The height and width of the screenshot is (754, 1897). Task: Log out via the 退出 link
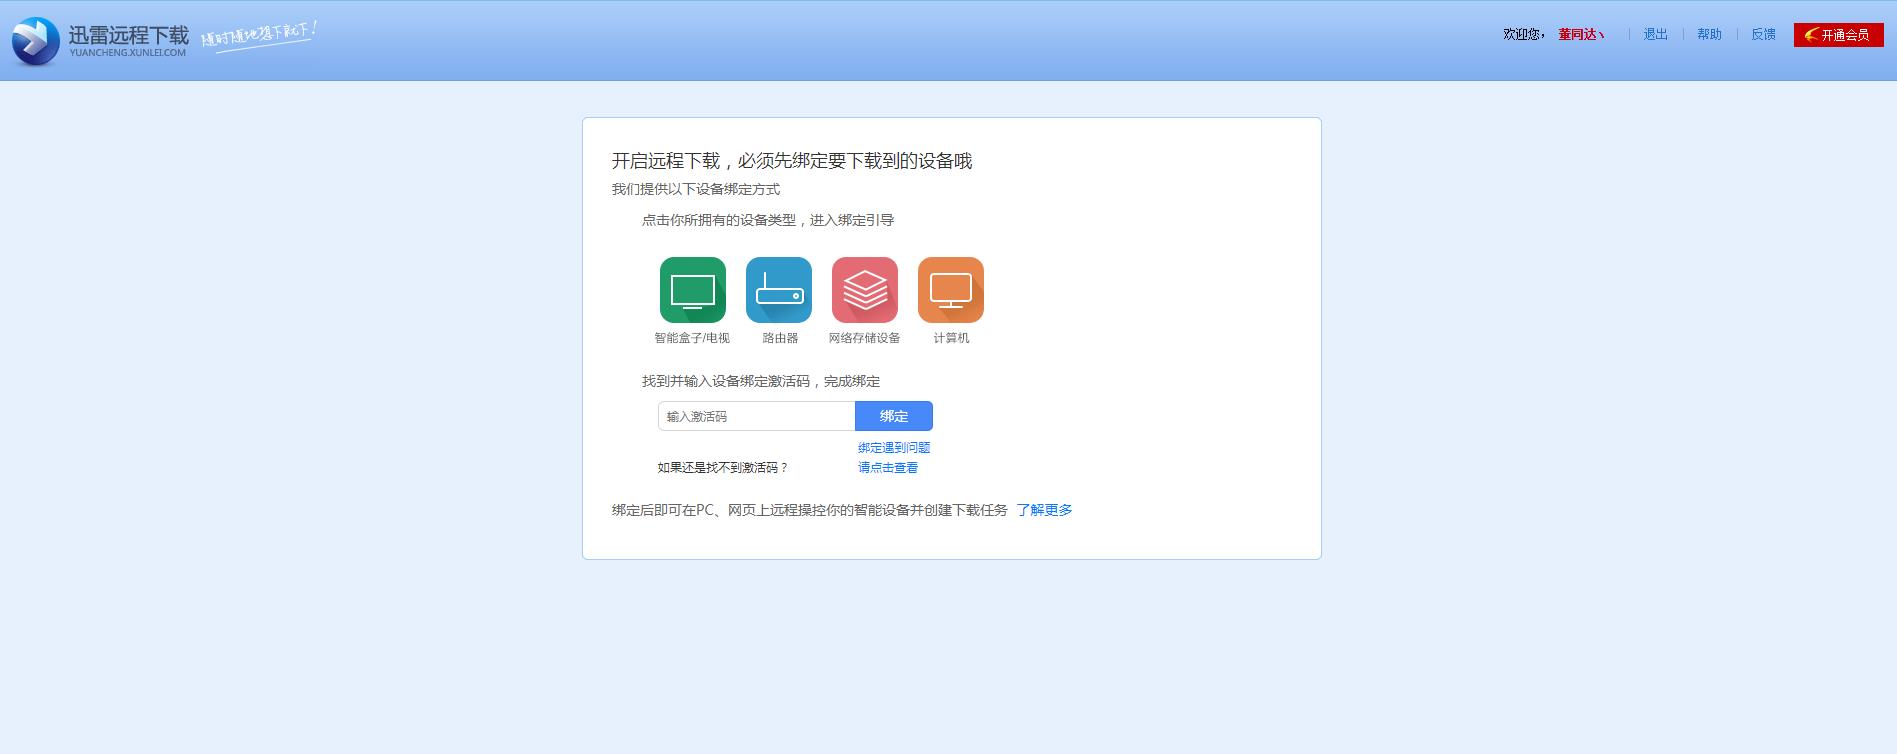point(1655,35)
